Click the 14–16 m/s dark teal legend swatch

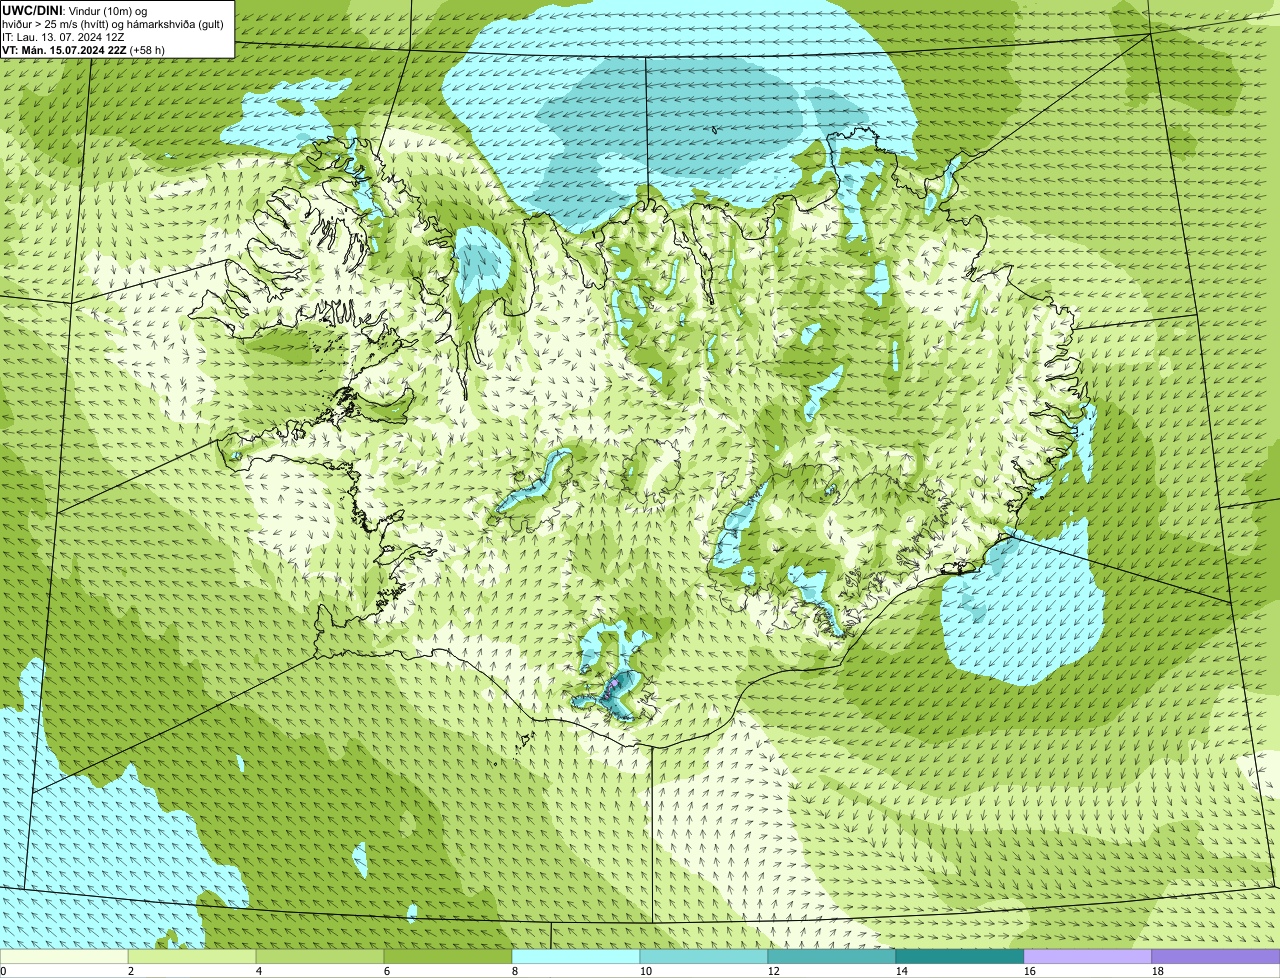pyautogui.click(x=960, y=957)
